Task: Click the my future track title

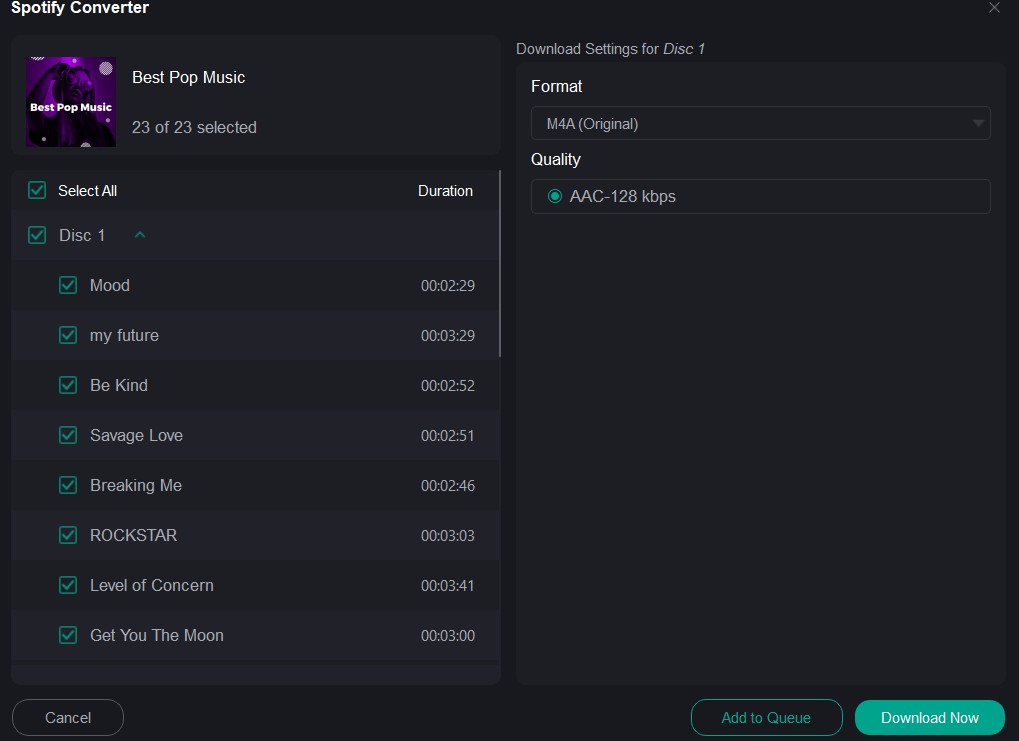Action: [124, 335]
